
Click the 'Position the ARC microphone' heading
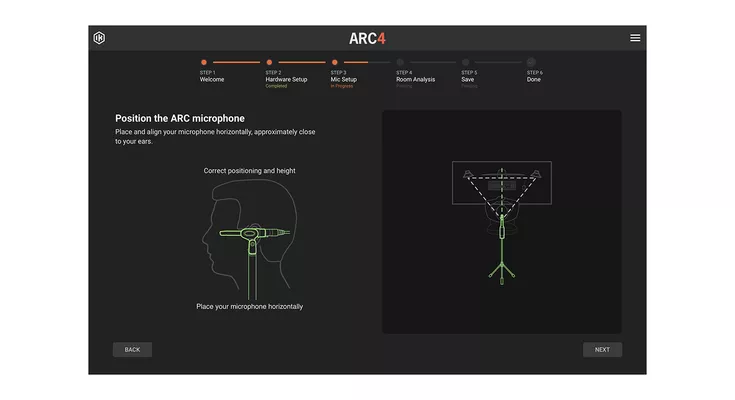179,118
